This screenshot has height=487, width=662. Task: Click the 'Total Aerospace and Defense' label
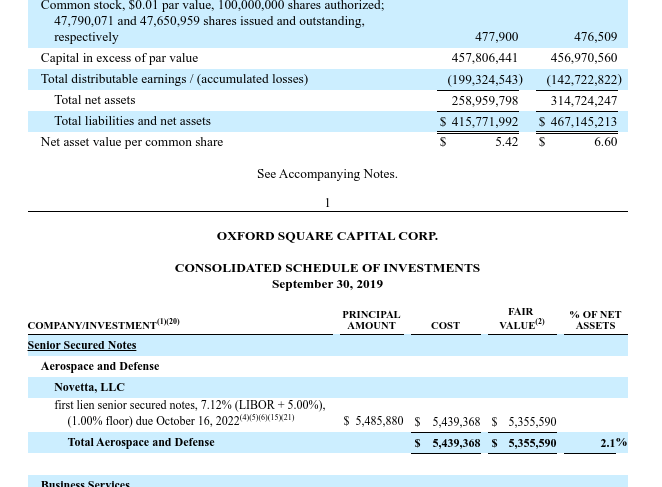click(x=141, y=442)
